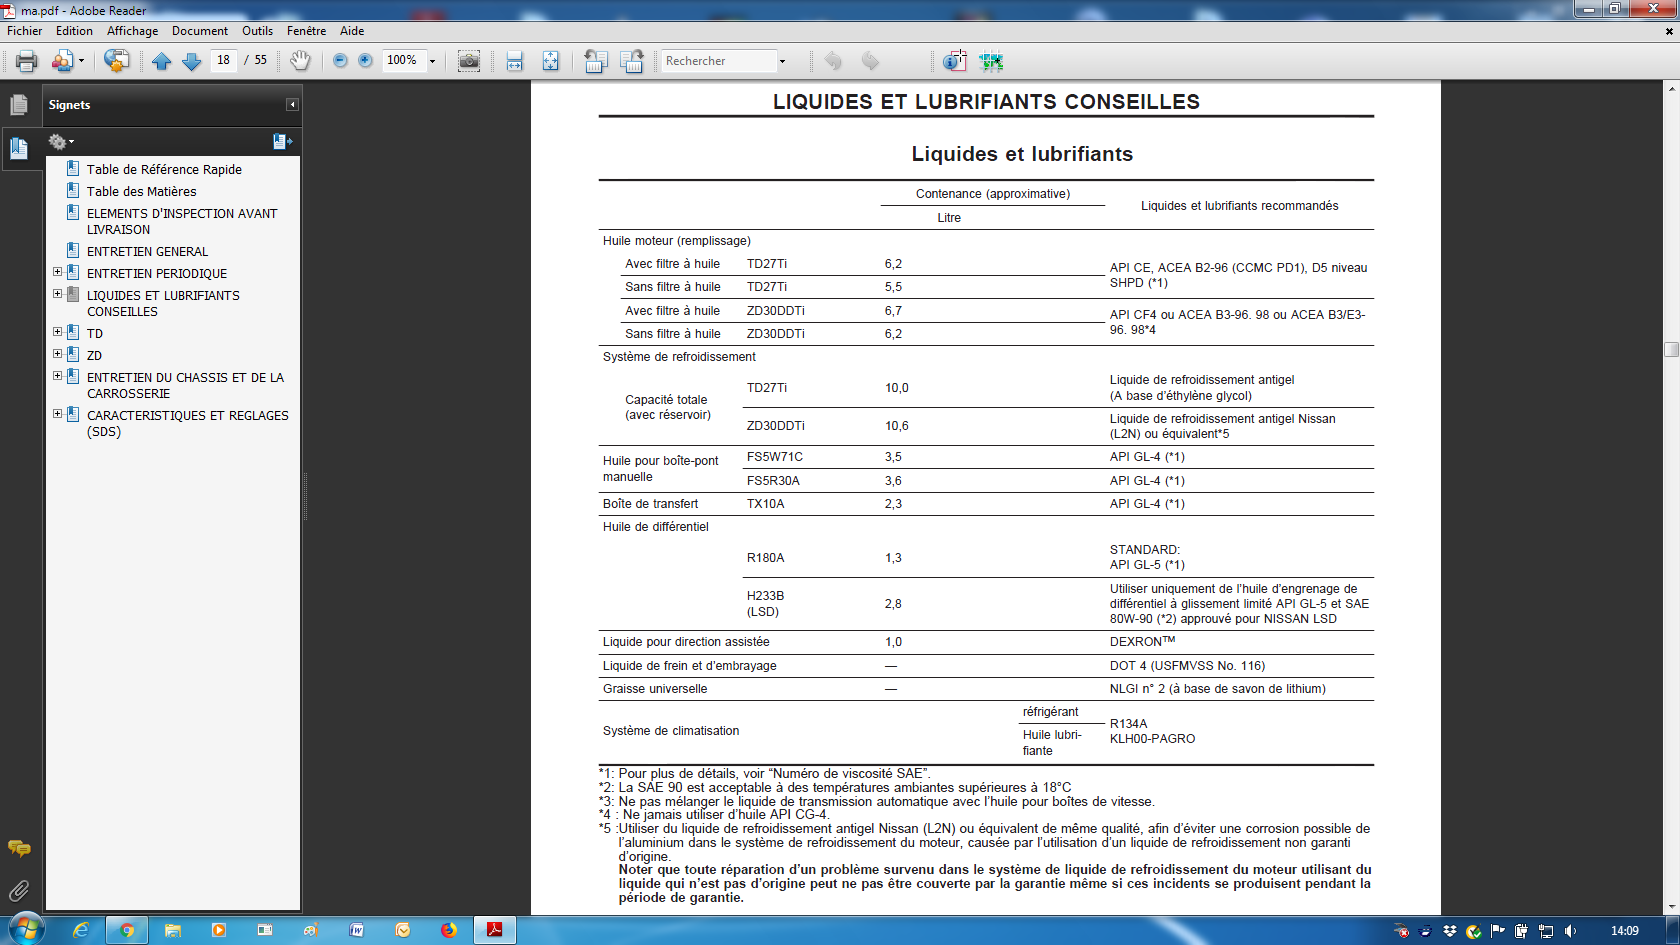Open Firefox from the taskbar
The height and width of the screenshot is (945, 1680).
(x=449, y=930)
